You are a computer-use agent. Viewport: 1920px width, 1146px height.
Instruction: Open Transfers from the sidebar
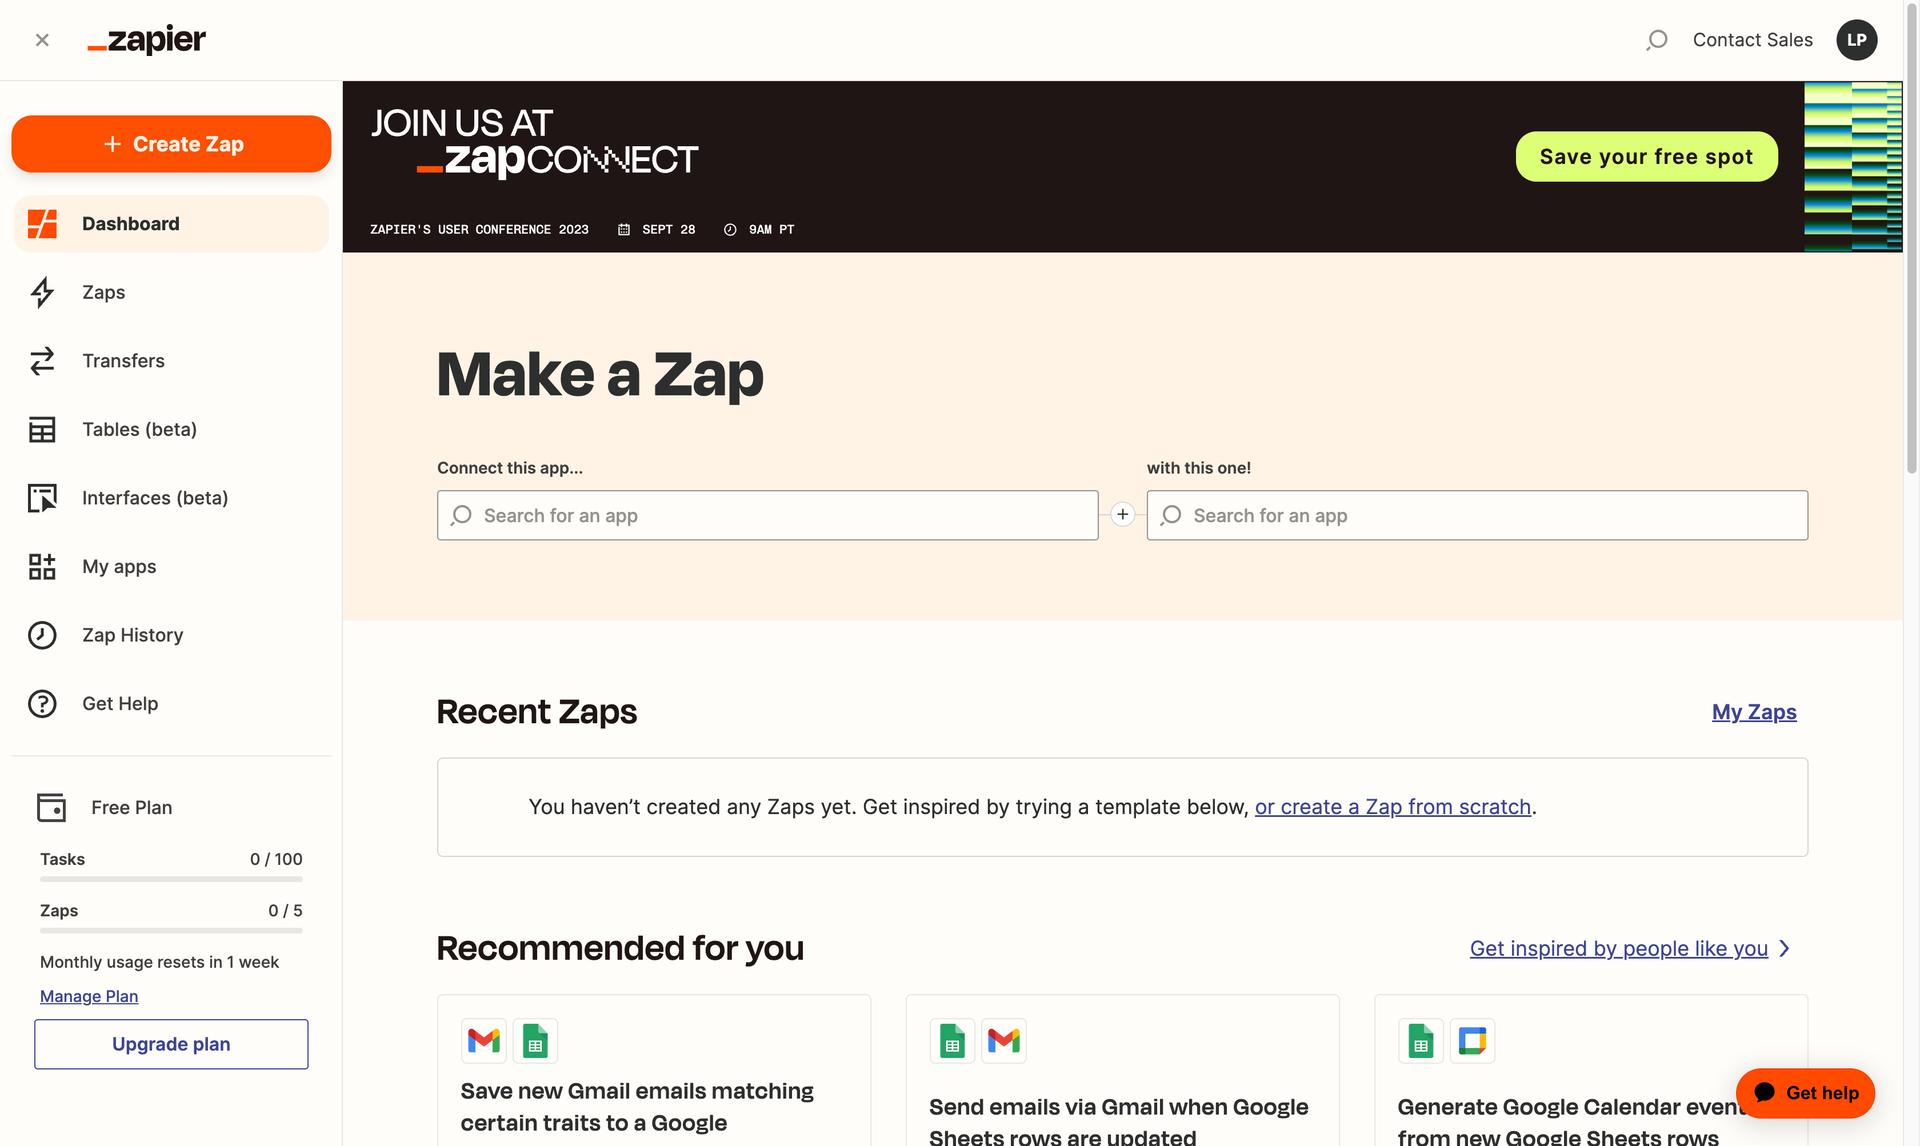tap(123, 361)
